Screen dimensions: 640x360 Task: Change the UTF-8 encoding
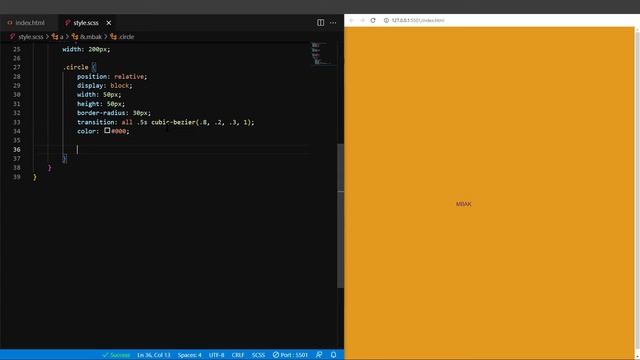[x=216, y=355]
